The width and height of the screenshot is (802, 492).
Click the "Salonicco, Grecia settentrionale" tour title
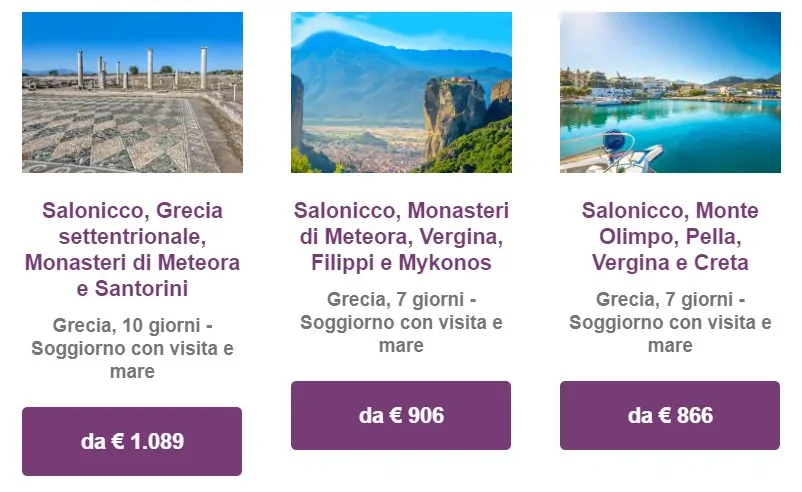pyautogui.click(x=132, y=224)
